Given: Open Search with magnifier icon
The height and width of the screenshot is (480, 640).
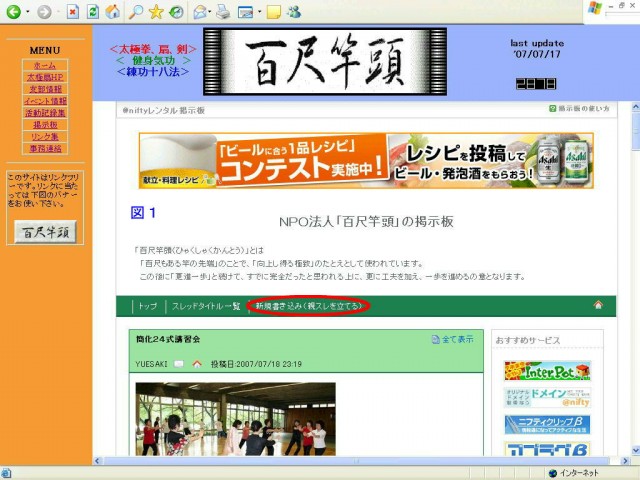Looking at the screenshot, I should (135, 12).
